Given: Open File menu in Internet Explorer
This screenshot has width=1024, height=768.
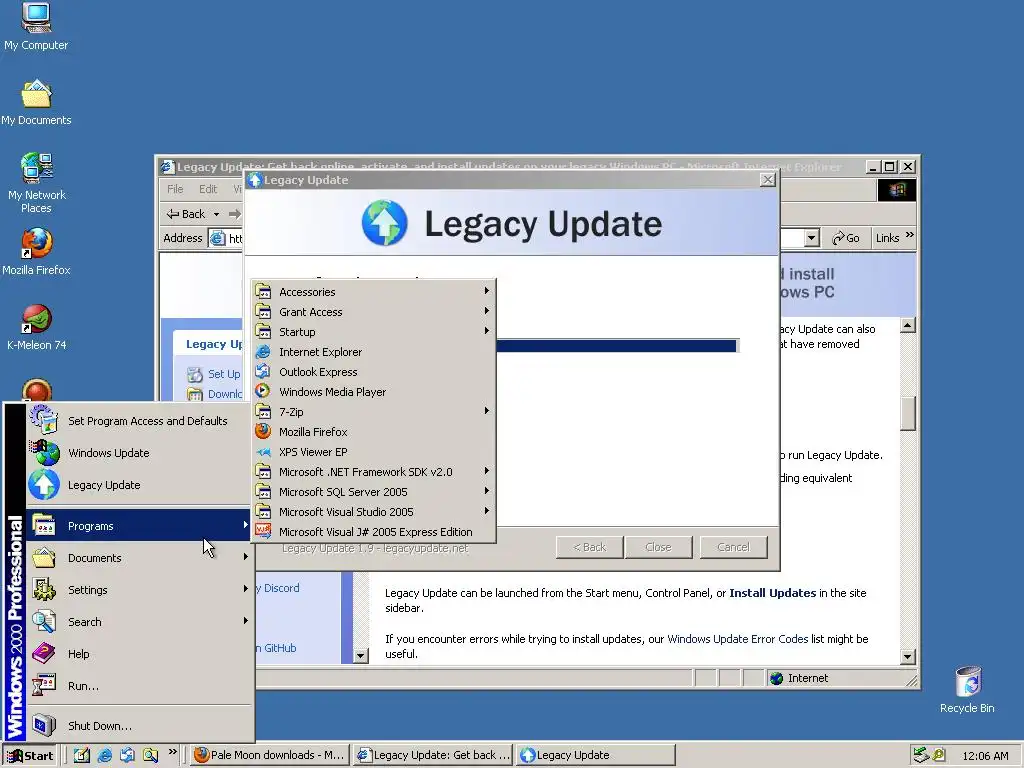Looking at the screenshot, I should (175, 189).
